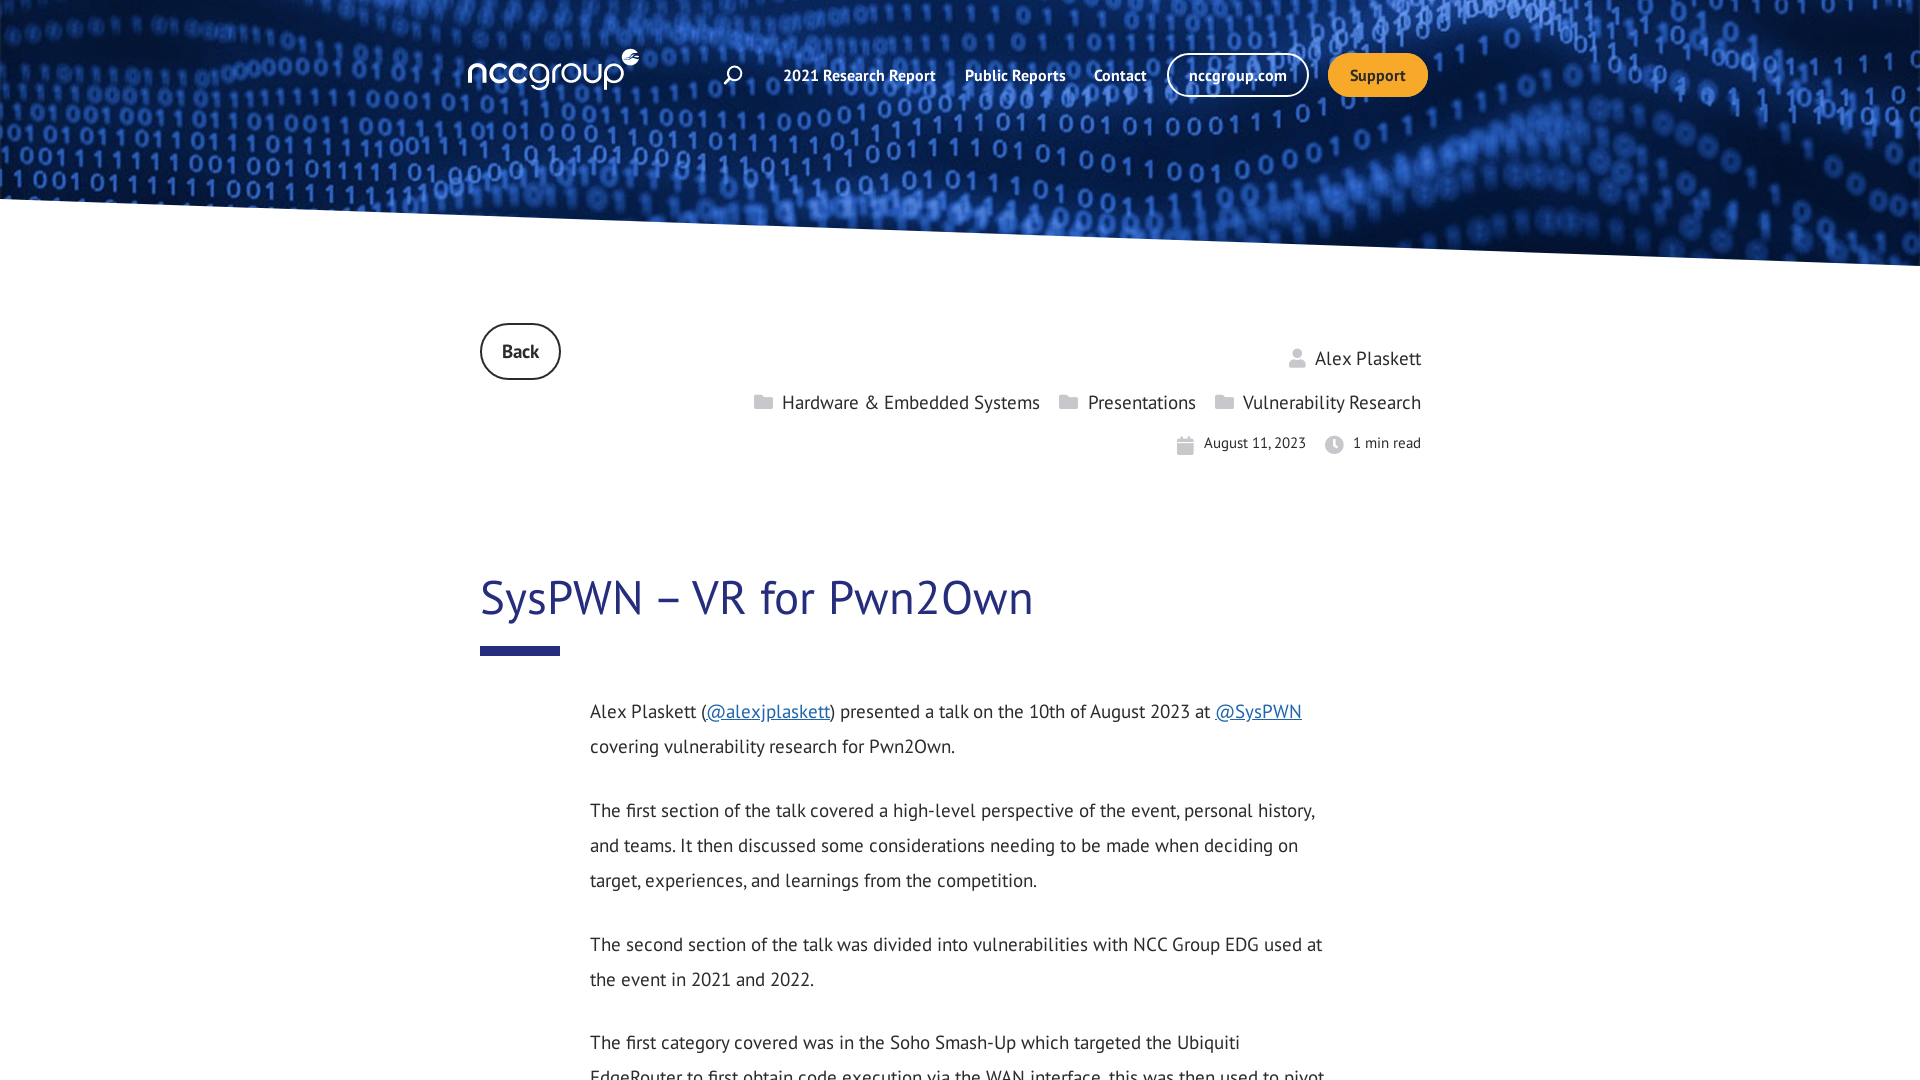Select the 2021 Research Report menu item
The image size is (1920, 1080).
pyautogui.click(x=860, y=74)
